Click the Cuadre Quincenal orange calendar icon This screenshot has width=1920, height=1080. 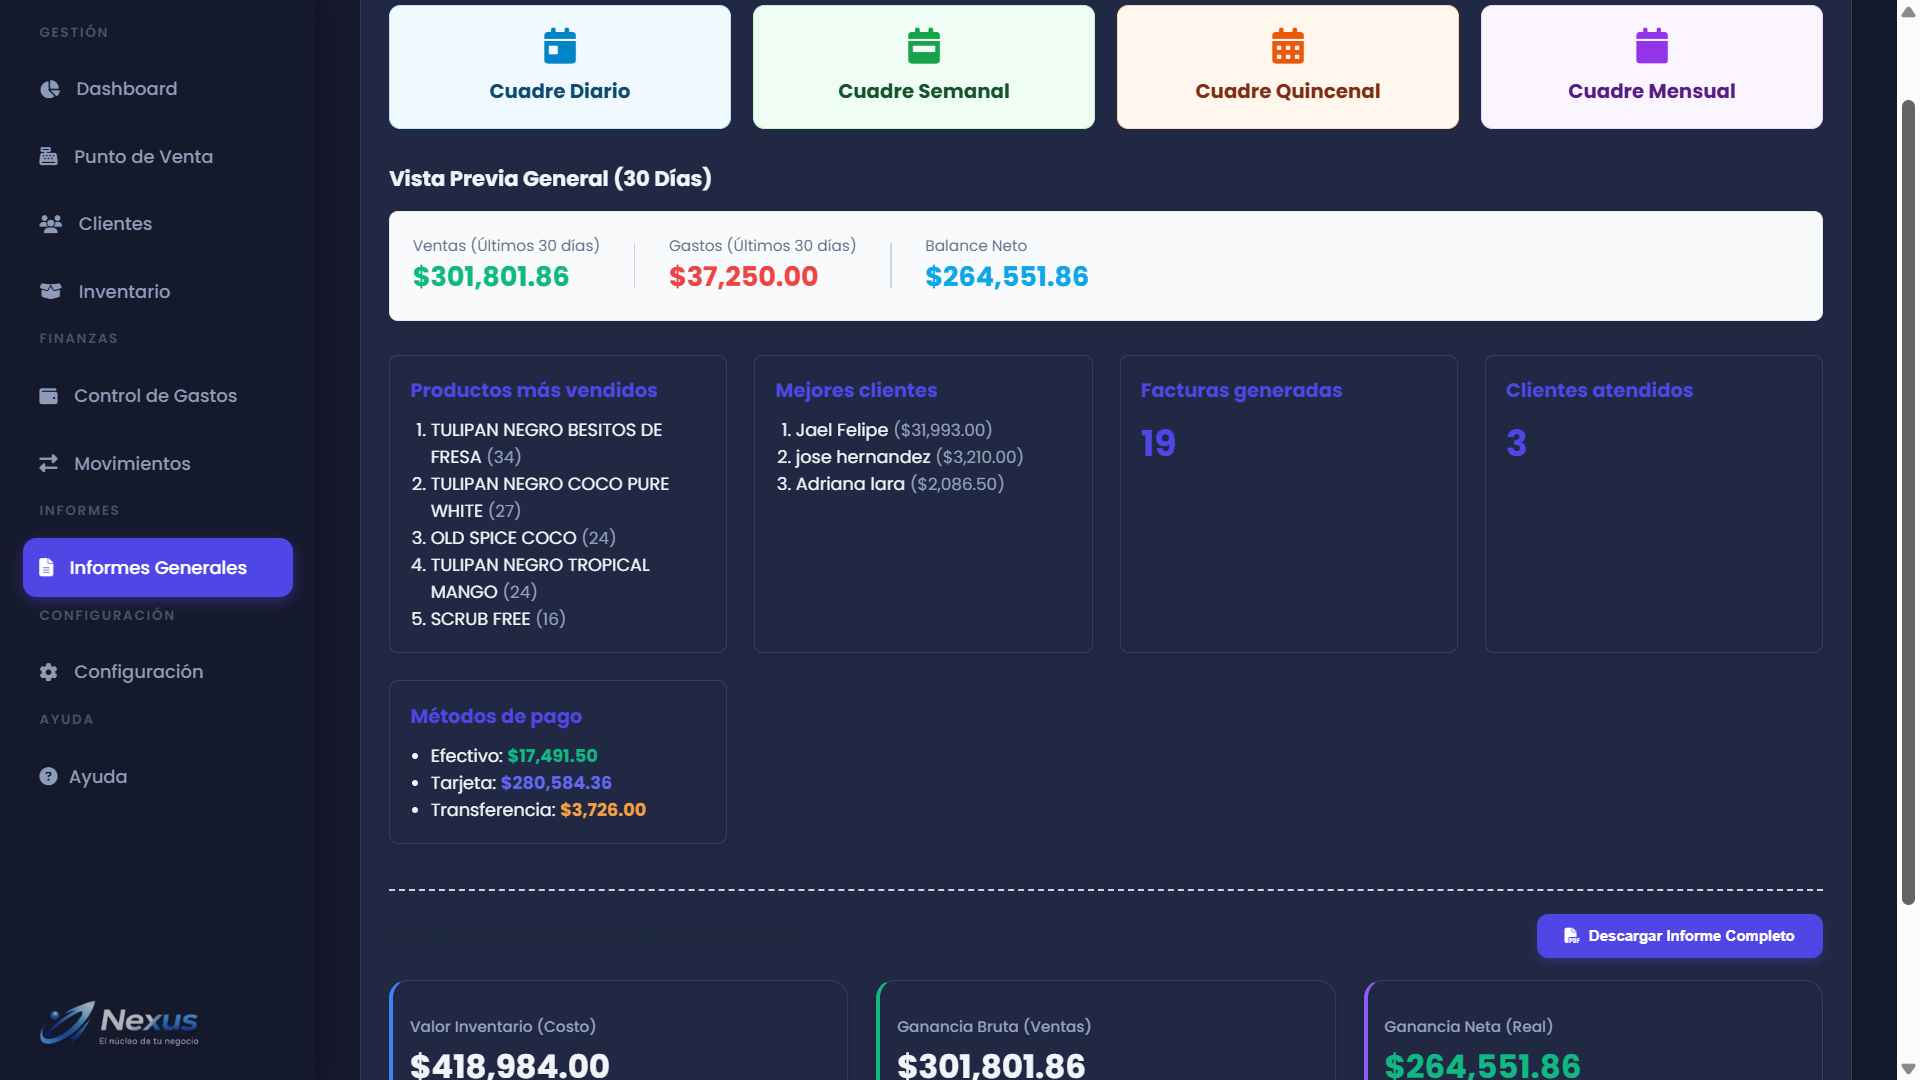(x=1287, y=46)
